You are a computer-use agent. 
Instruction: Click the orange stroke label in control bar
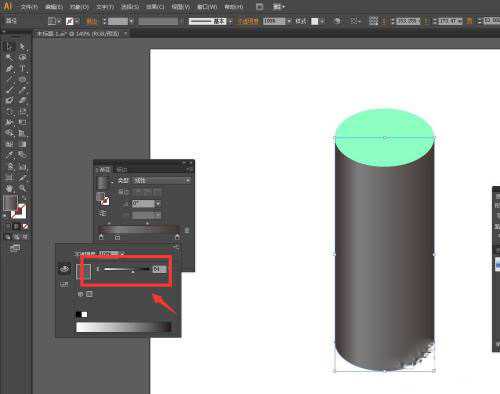[91, 21]
